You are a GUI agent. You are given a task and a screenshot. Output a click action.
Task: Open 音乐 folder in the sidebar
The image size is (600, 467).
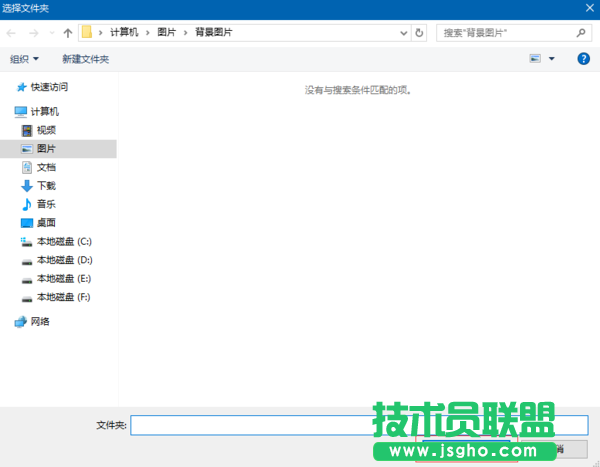pyautogui.click(x=46, y=204)
